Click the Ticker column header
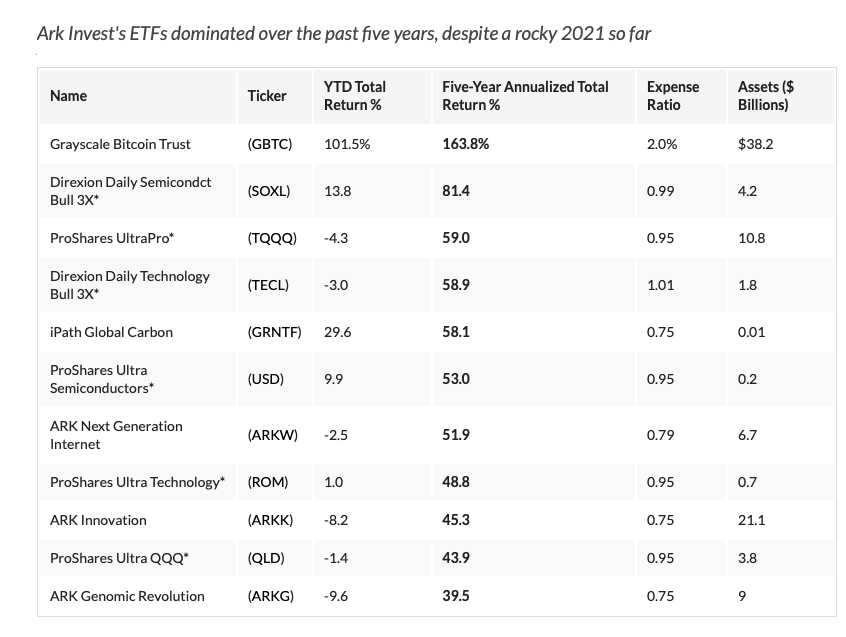The width and height of the screenshot is (846, 637). (x=267, y=96)
